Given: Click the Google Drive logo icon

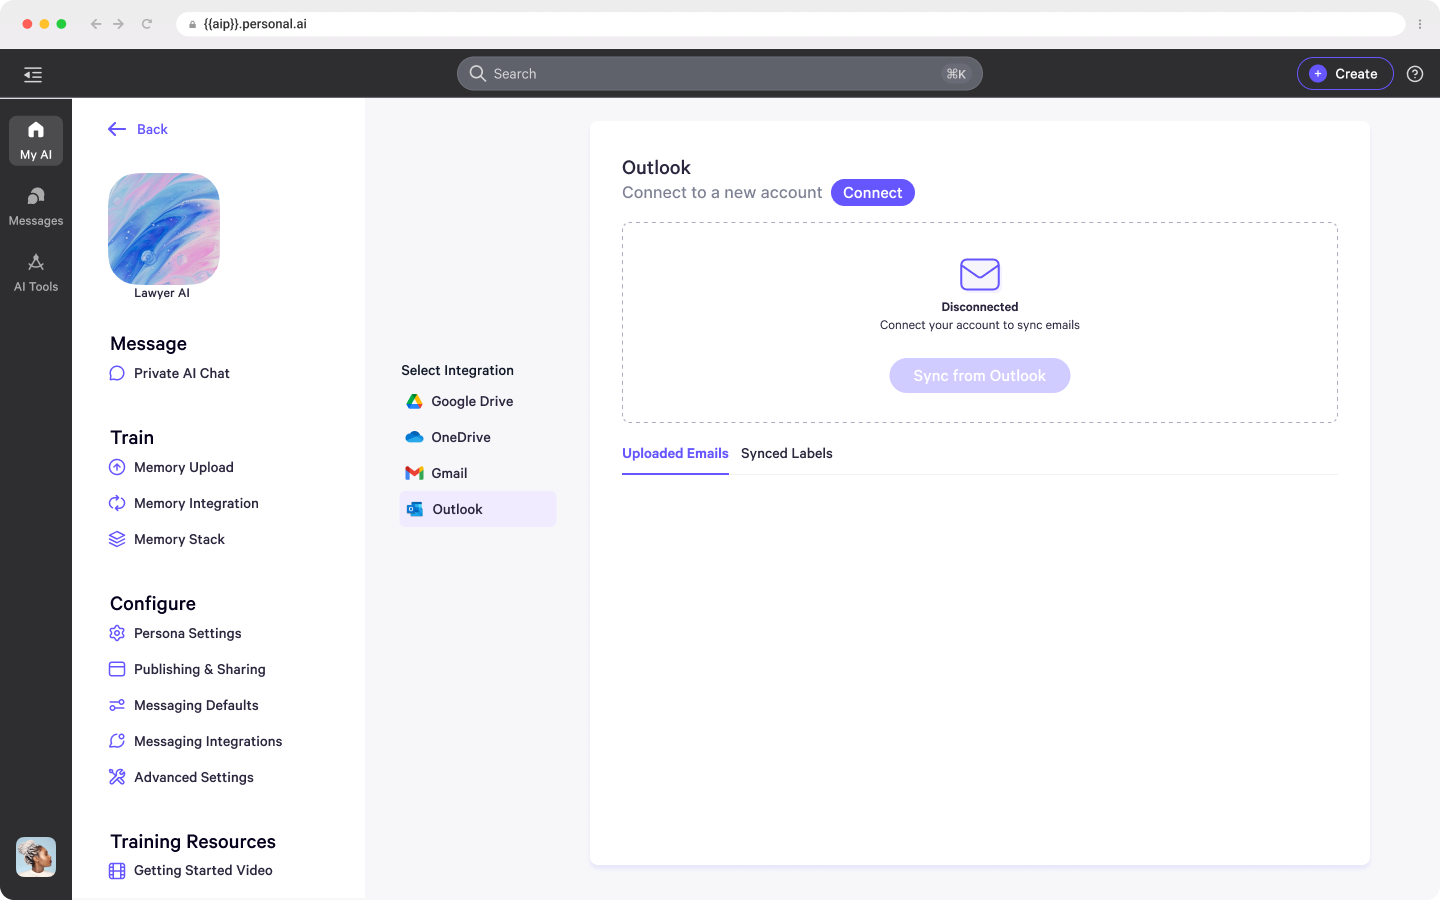Looking at the screenshot, I should click(x=414, y=401).
